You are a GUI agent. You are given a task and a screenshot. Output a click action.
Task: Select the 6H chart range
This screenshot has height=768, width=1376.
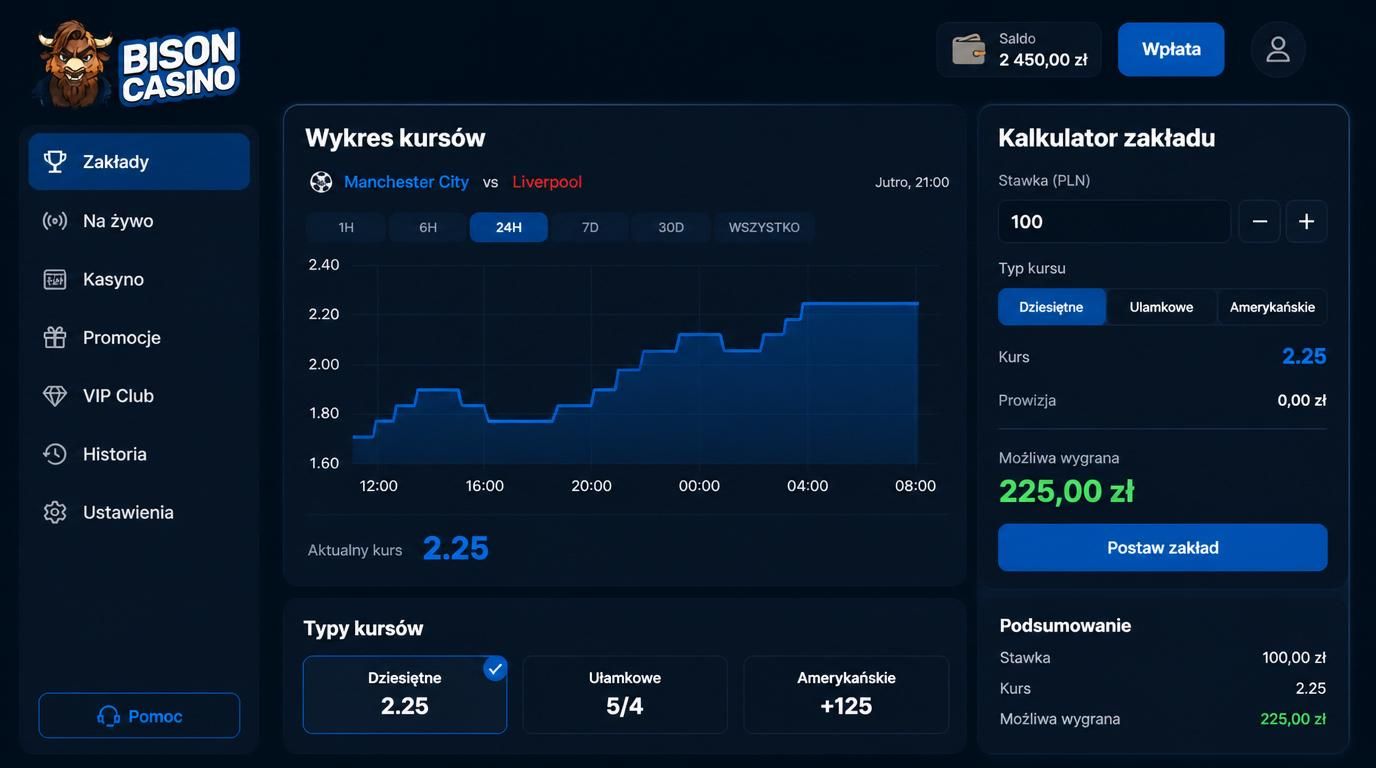tap(428, 227)
